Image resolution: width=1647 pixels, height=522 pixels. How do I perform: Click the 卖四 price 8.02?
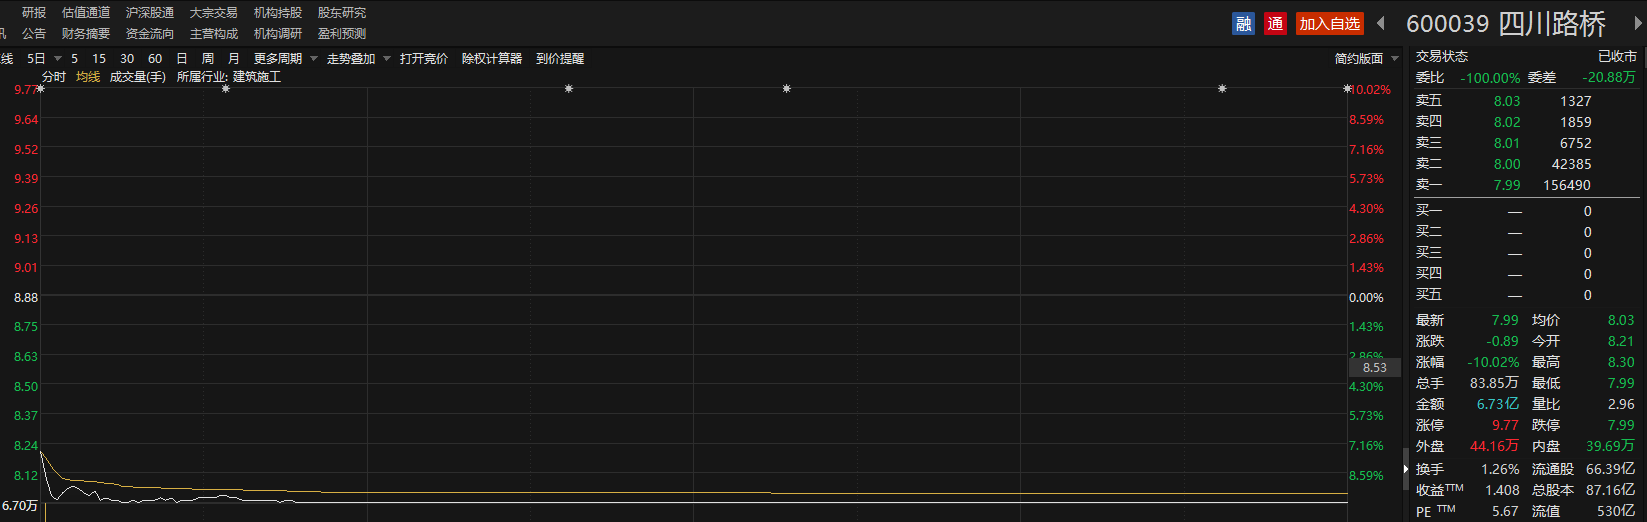pyautogui.click(x=1507, y=122)
